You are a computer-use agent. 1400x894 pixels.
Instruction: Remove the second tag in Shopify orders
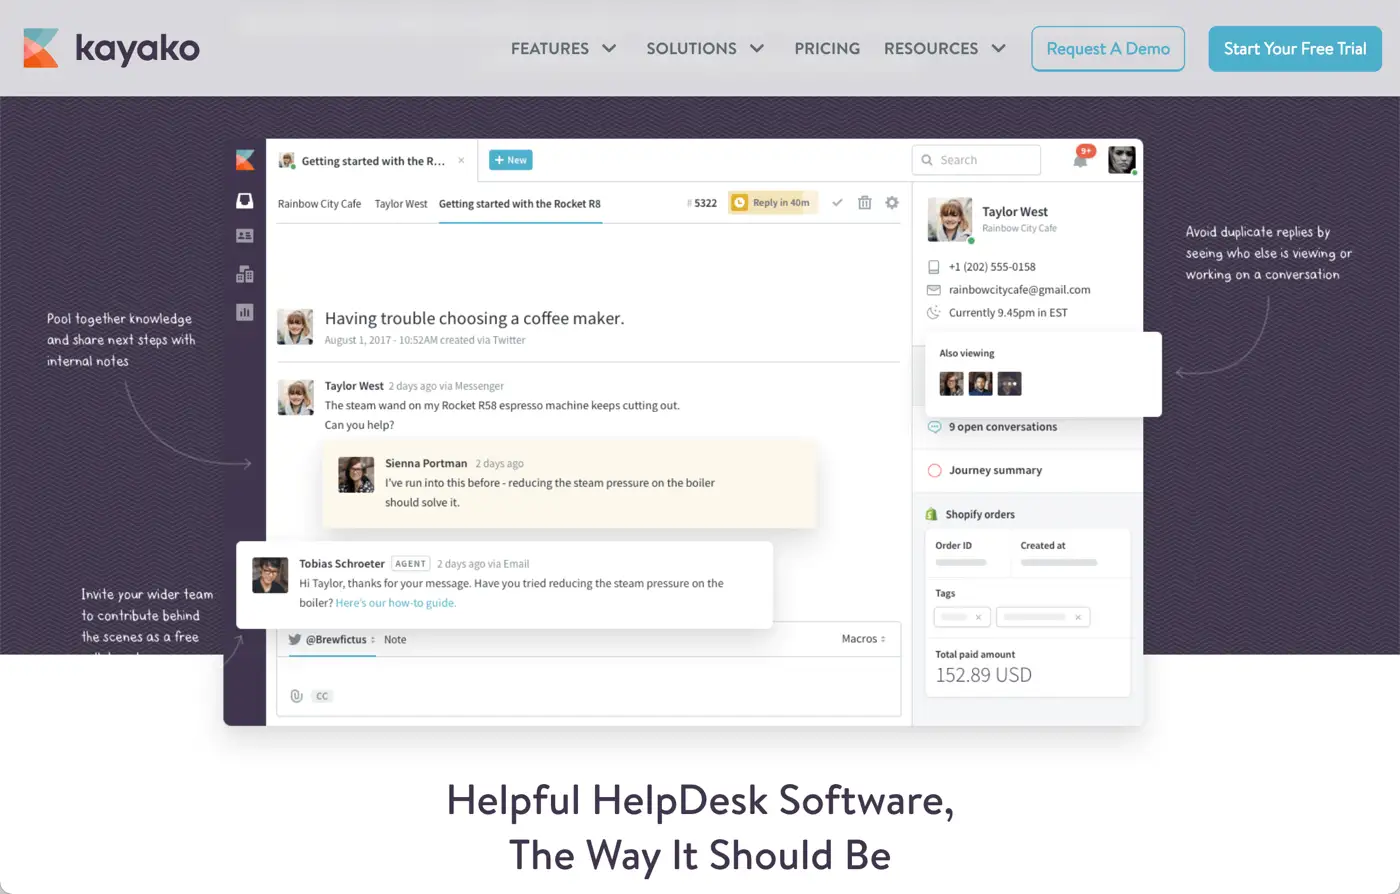tap(1078, 618)
